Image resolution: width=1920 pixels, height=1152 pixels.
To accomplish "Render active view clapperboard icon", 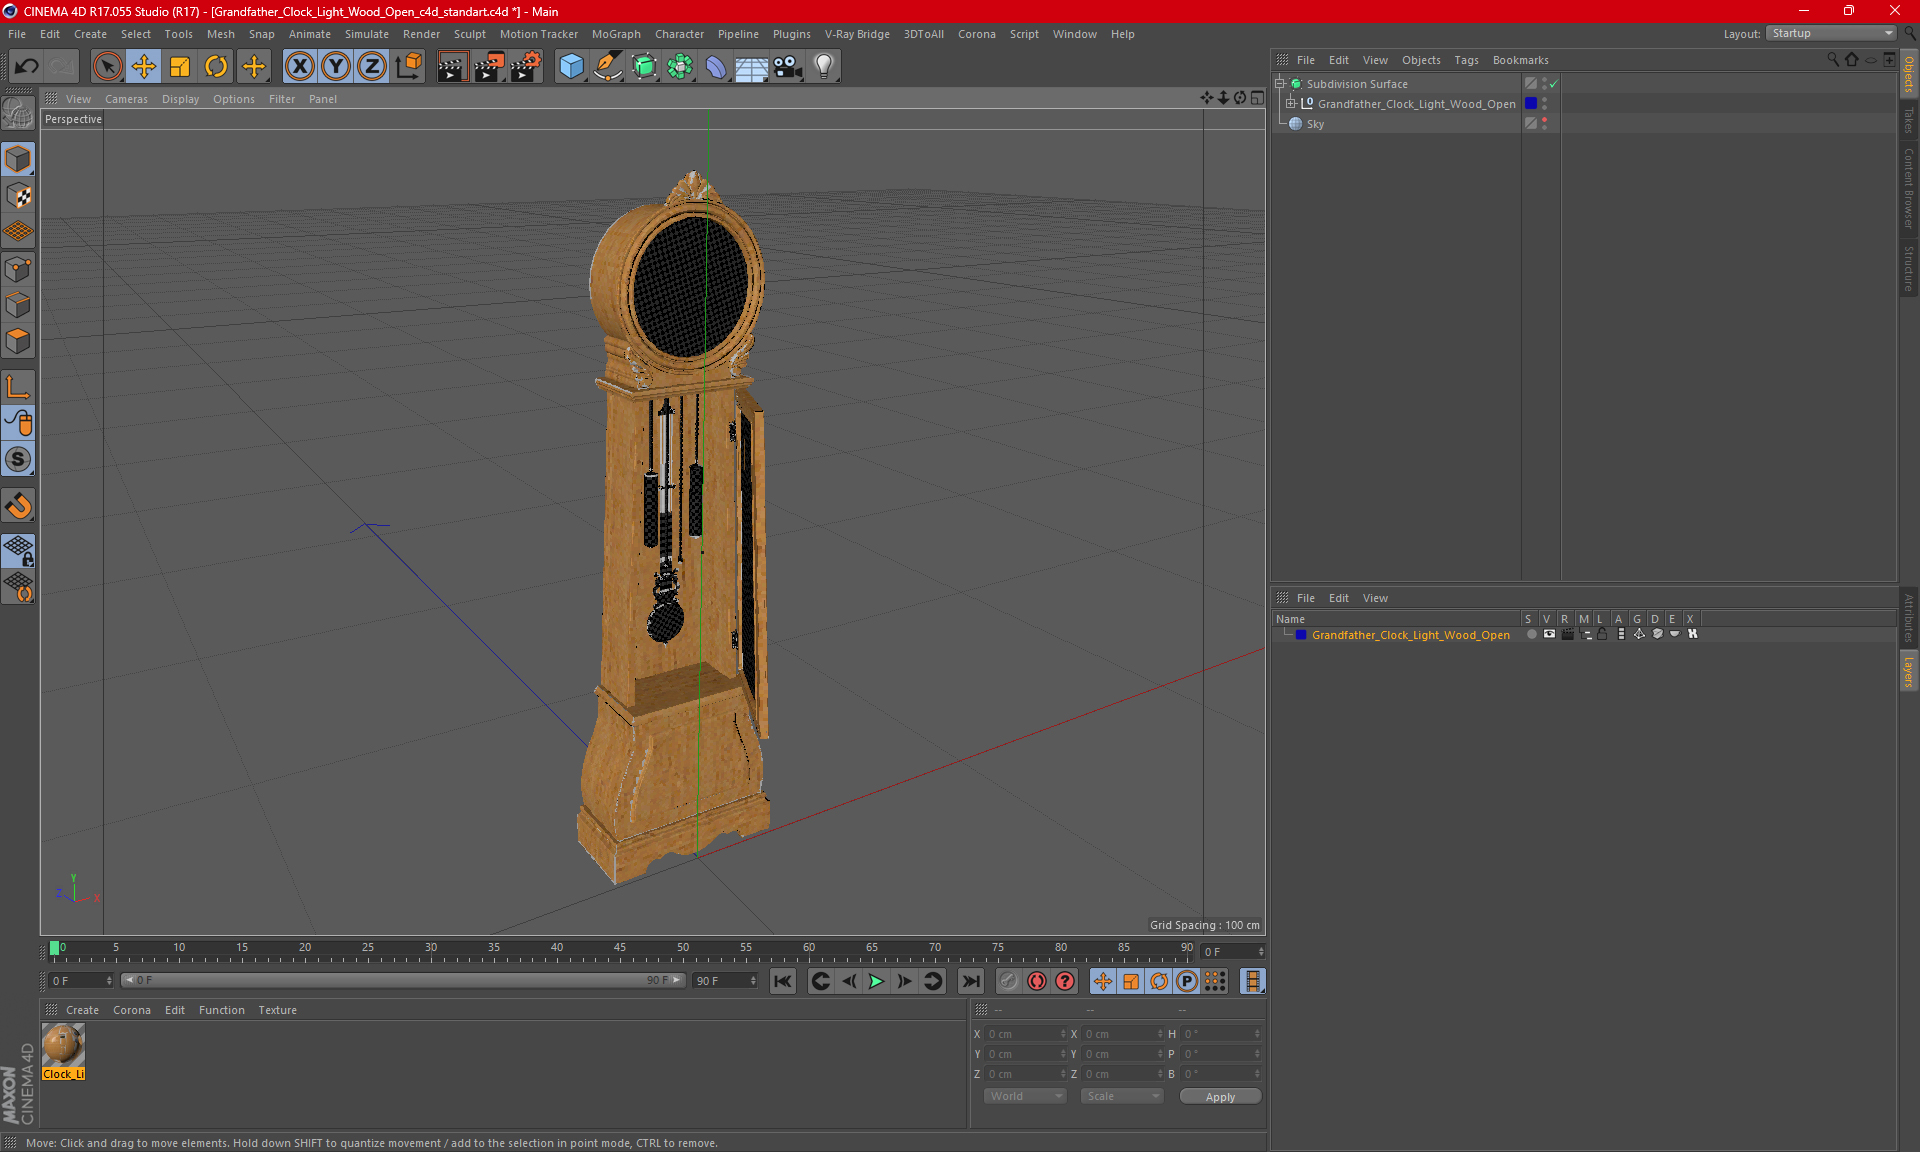I will click(452, 66).
